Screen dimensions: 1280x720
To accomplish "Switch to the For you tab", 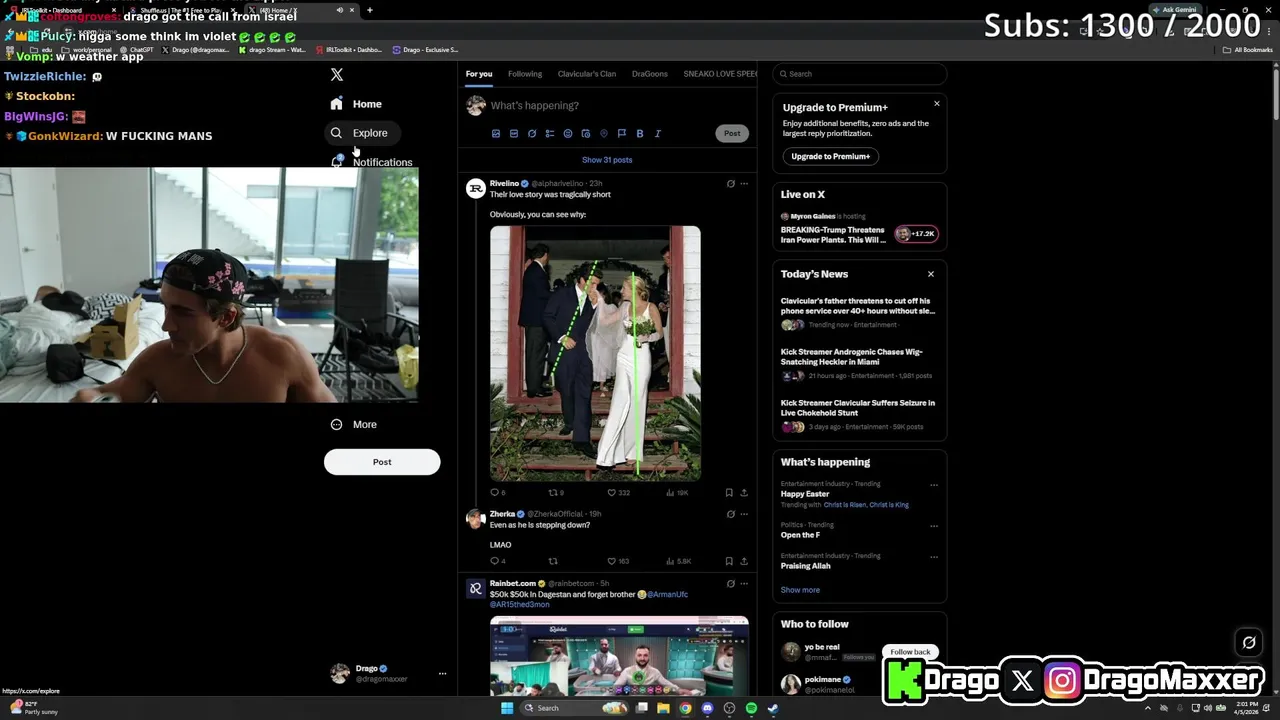I will (x=479, y=74).
